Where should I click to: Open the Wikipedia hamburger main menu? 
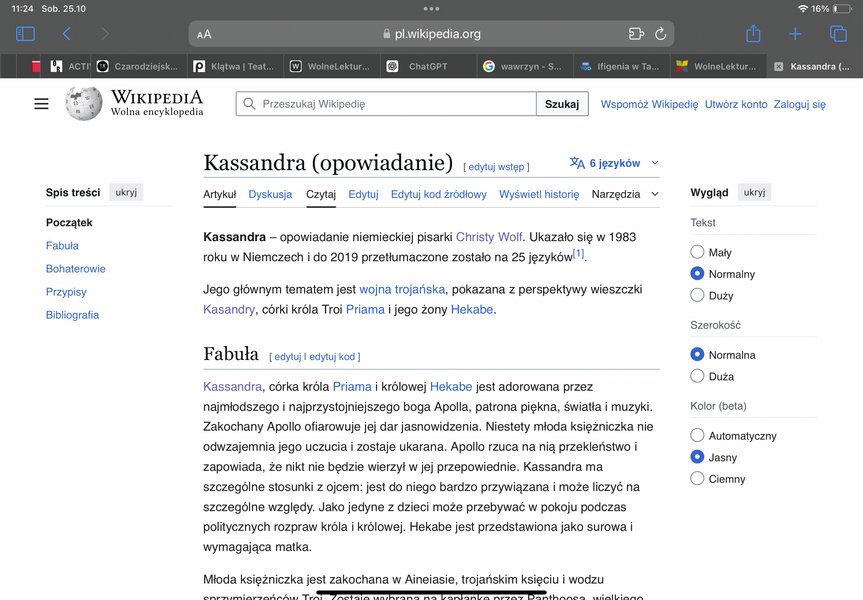pyautogui.click(x=41, y=103)
